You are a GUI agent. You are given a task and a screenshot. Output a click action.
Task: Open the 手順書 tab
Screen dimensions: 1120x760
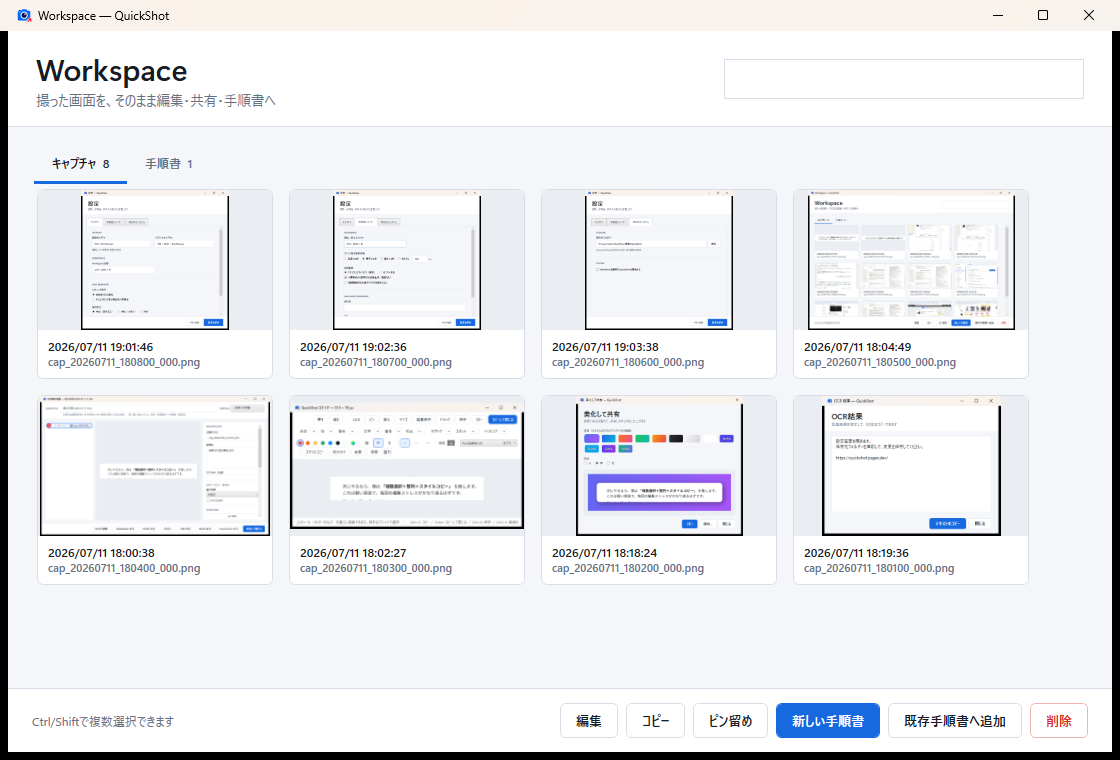169,164
